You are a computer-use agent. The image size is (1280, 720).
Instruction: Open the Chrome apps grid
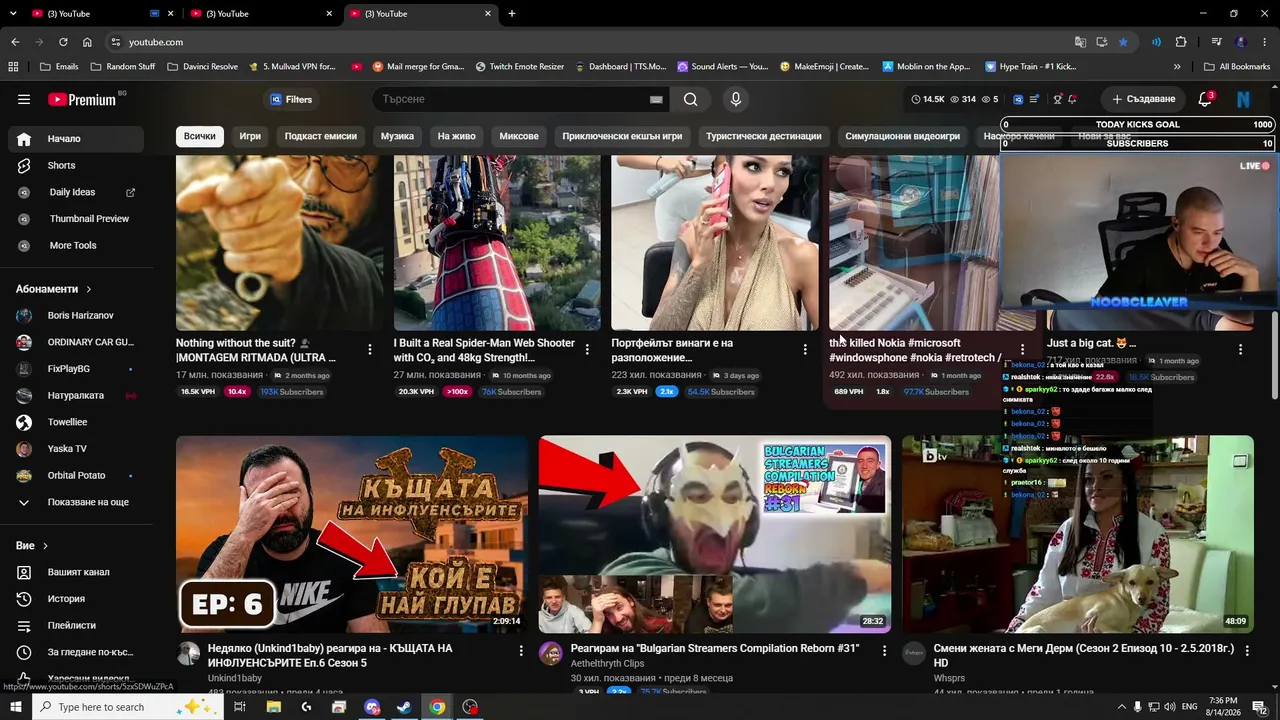click(13, 67)
